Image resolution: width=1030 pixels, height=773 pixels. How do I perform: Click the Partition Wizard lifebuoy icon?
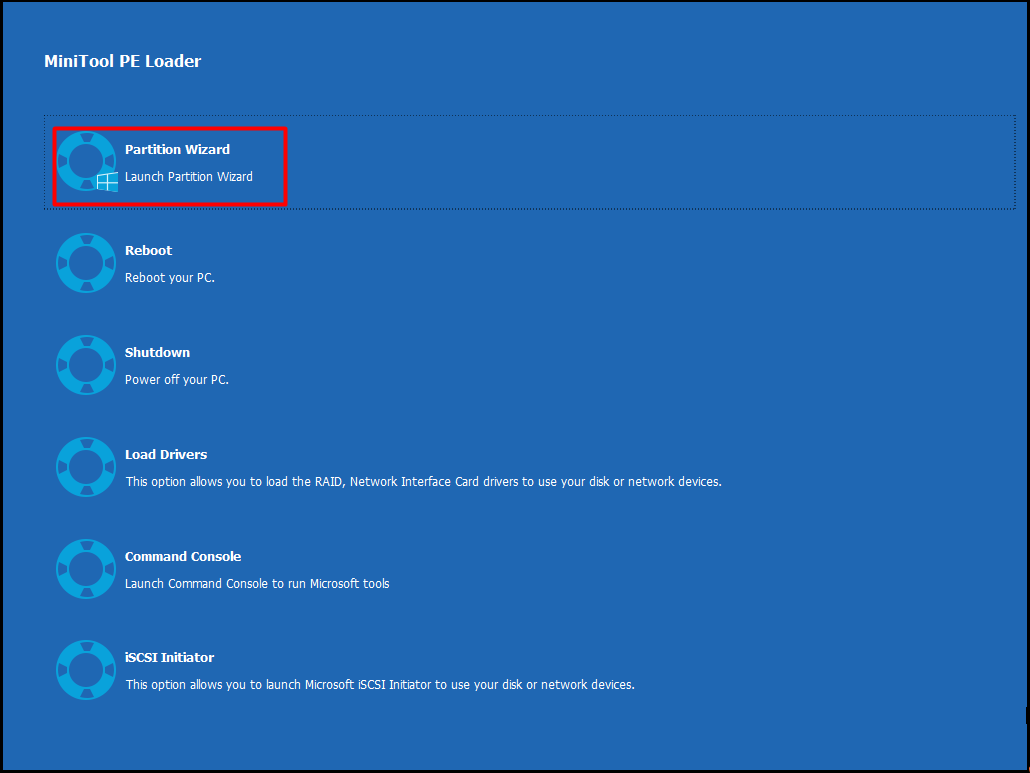[x=86, y=162]
